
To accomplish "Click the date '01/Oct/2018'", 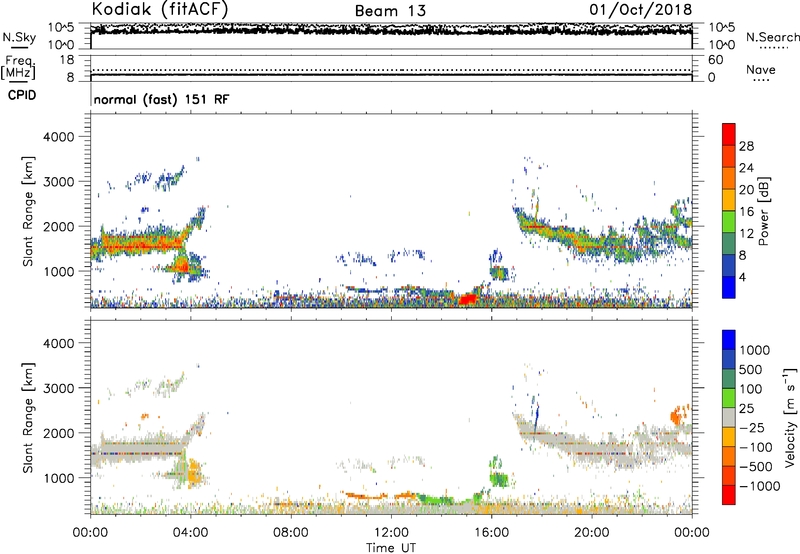I will [x=641, y=10].
